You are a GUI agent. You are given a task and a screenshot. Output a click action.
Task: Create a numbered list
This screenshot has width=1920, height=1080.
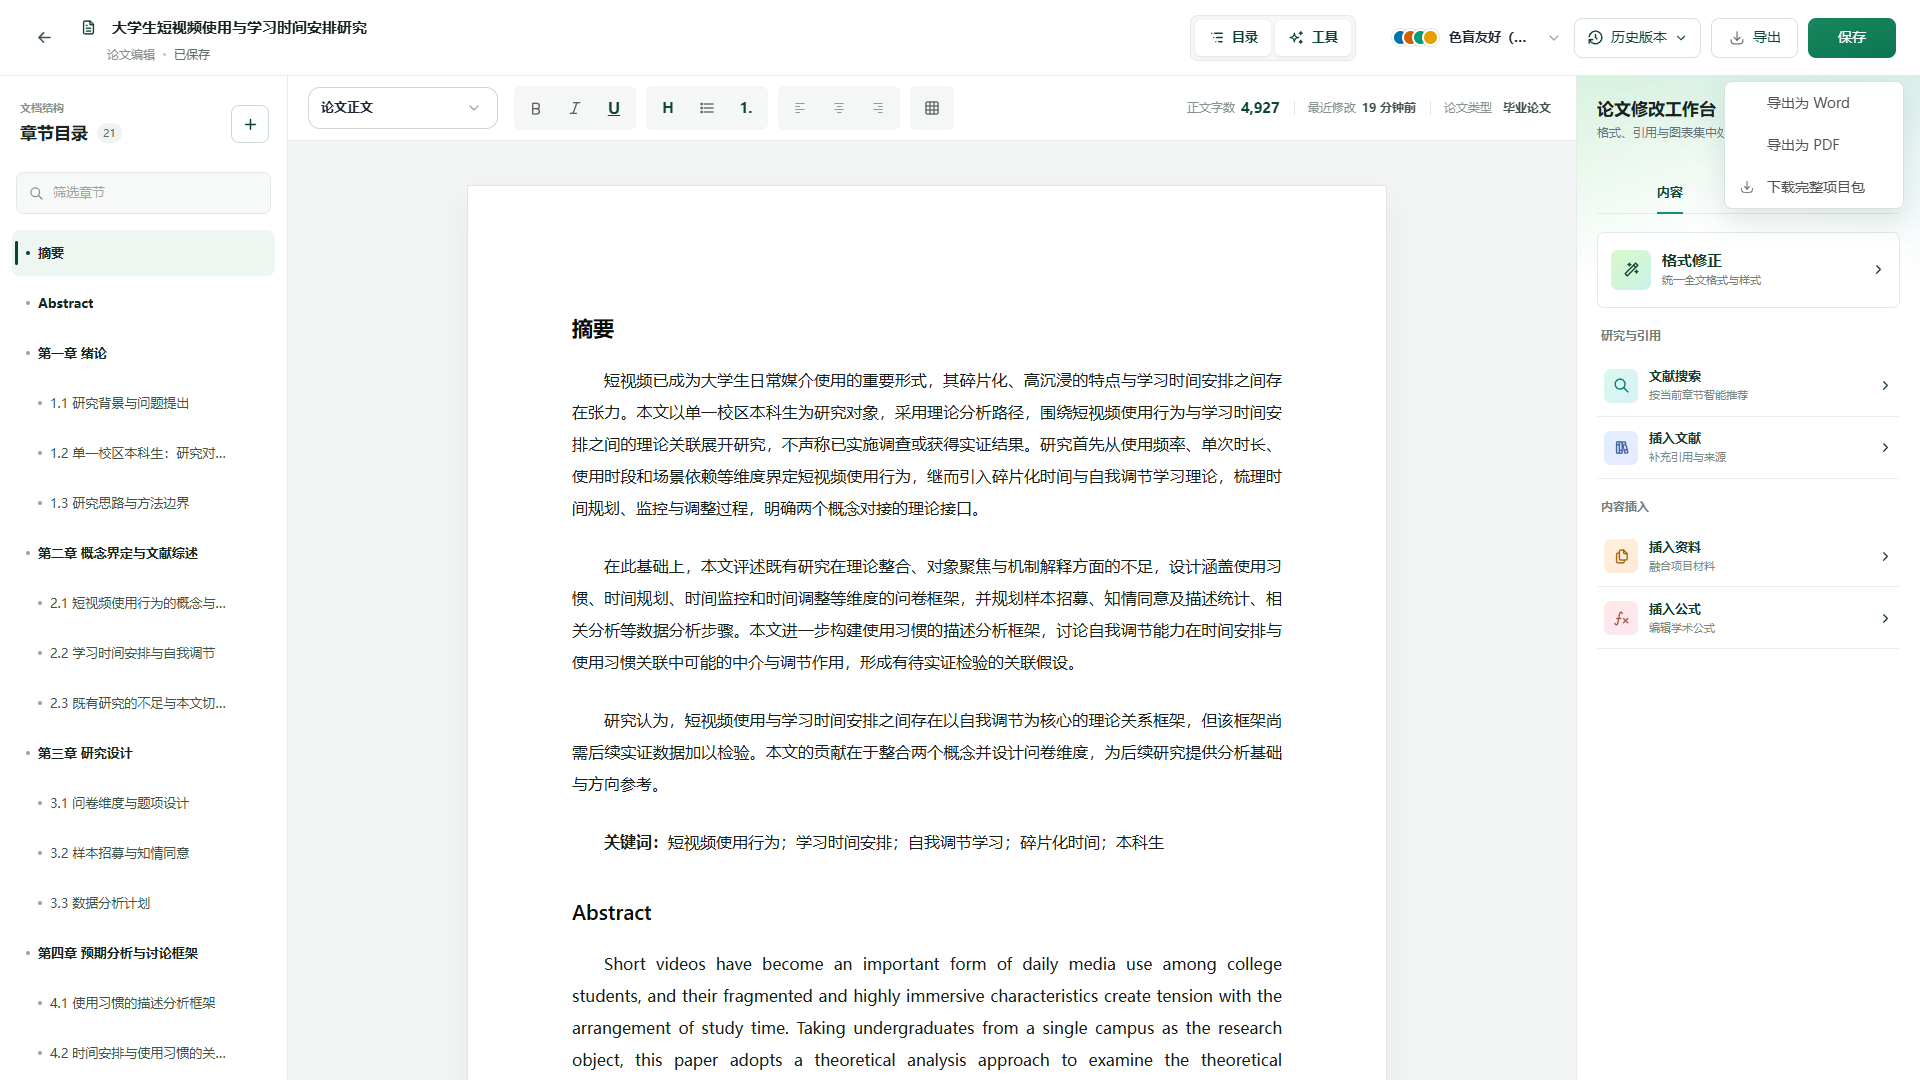tap(746, 108)
